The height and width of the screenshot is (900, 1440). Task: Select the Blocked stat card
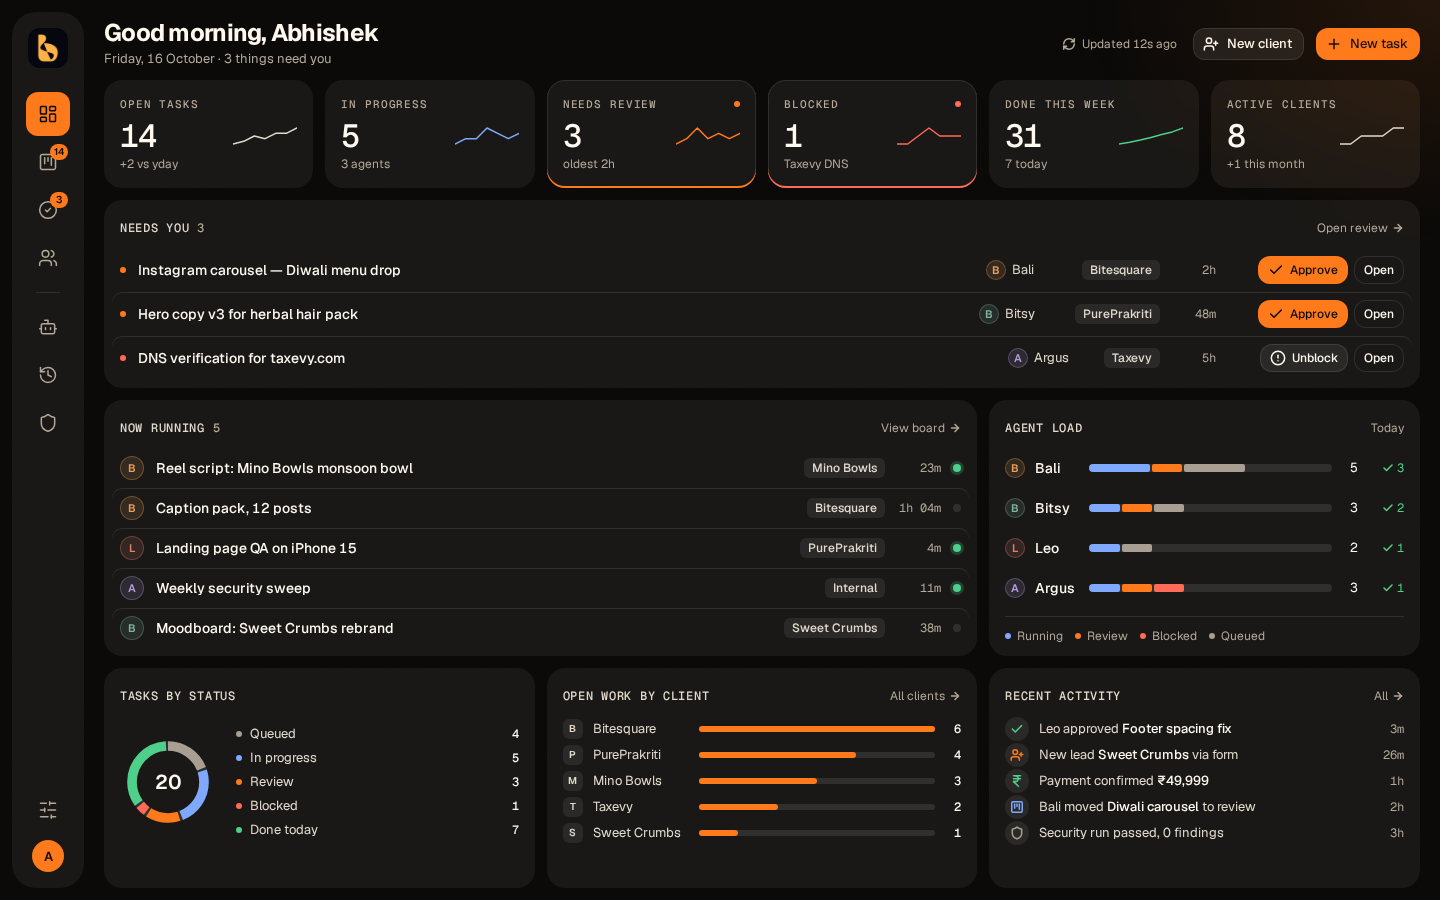tap(872, 134)
